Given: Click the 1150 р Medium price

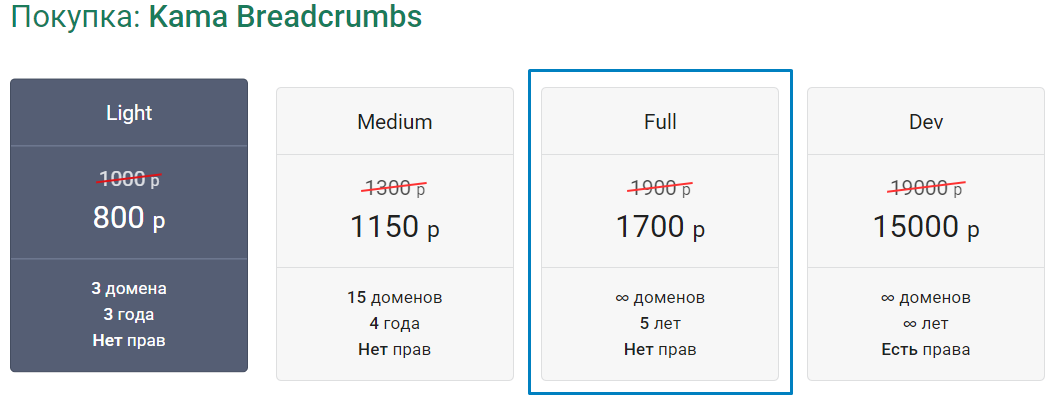Looking at the screenshot, I should pyautogui.click(x=395, y=227).
